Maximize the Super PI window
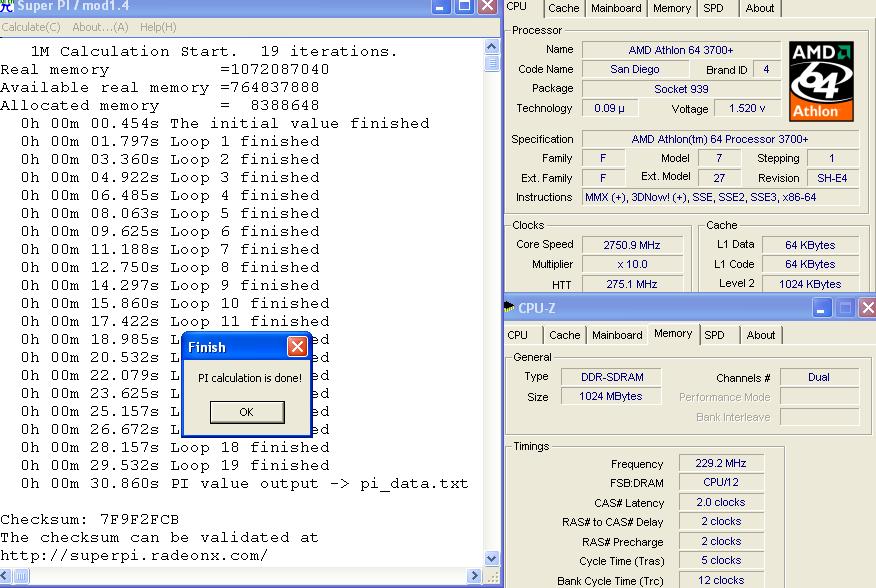This screenshot has width=876, height=588. [464, 6]
